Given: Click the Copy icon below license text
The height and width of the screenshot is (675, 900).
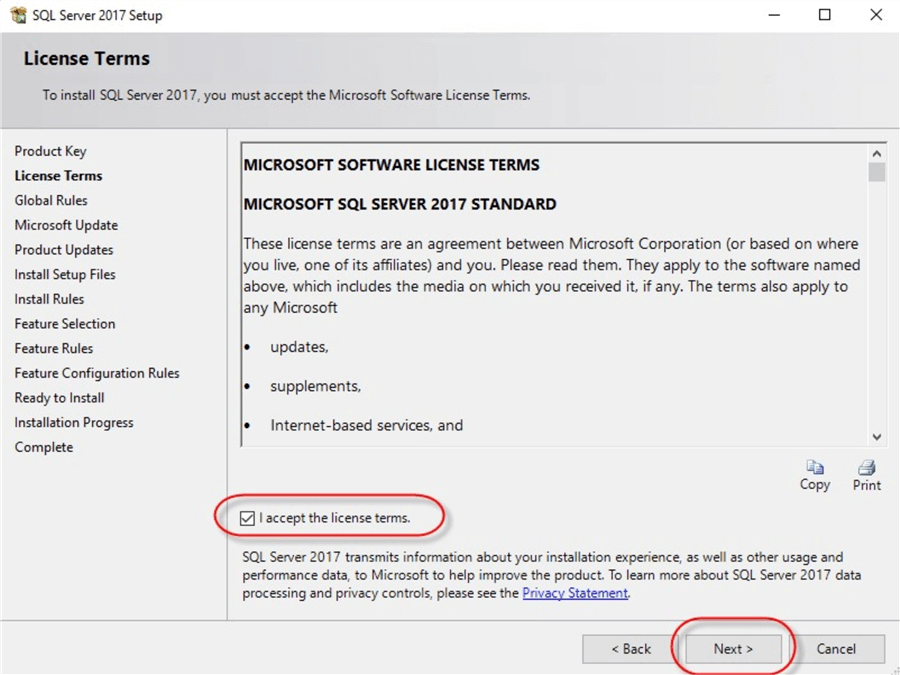Looking at the screenshot, I should [x=815, y=468].
